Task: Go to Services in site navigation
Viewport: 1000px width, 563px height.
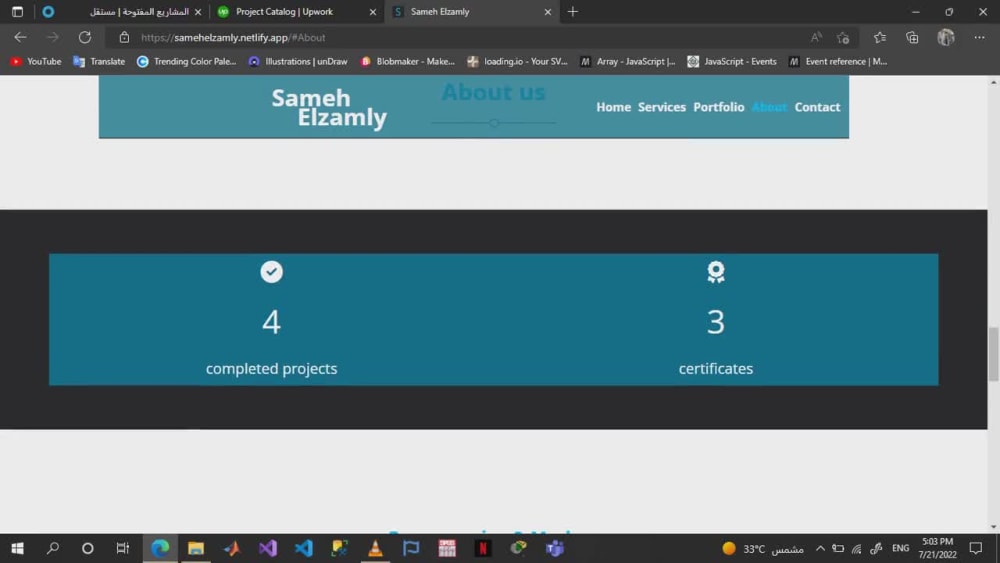Action: [662, 107]
